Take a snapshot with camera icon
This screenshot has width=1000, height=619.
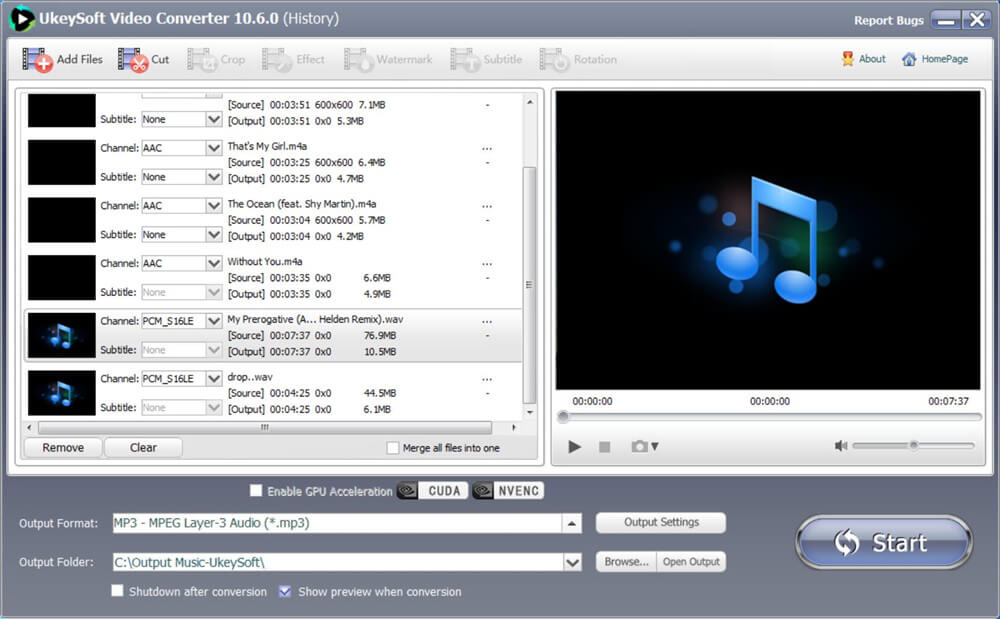[x=640, y=447]
